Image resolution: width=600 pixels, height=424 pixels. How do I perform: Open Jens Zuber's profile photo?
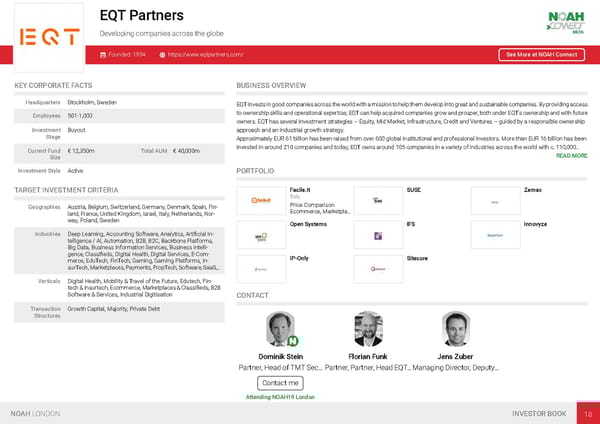(x=457, y=328)
